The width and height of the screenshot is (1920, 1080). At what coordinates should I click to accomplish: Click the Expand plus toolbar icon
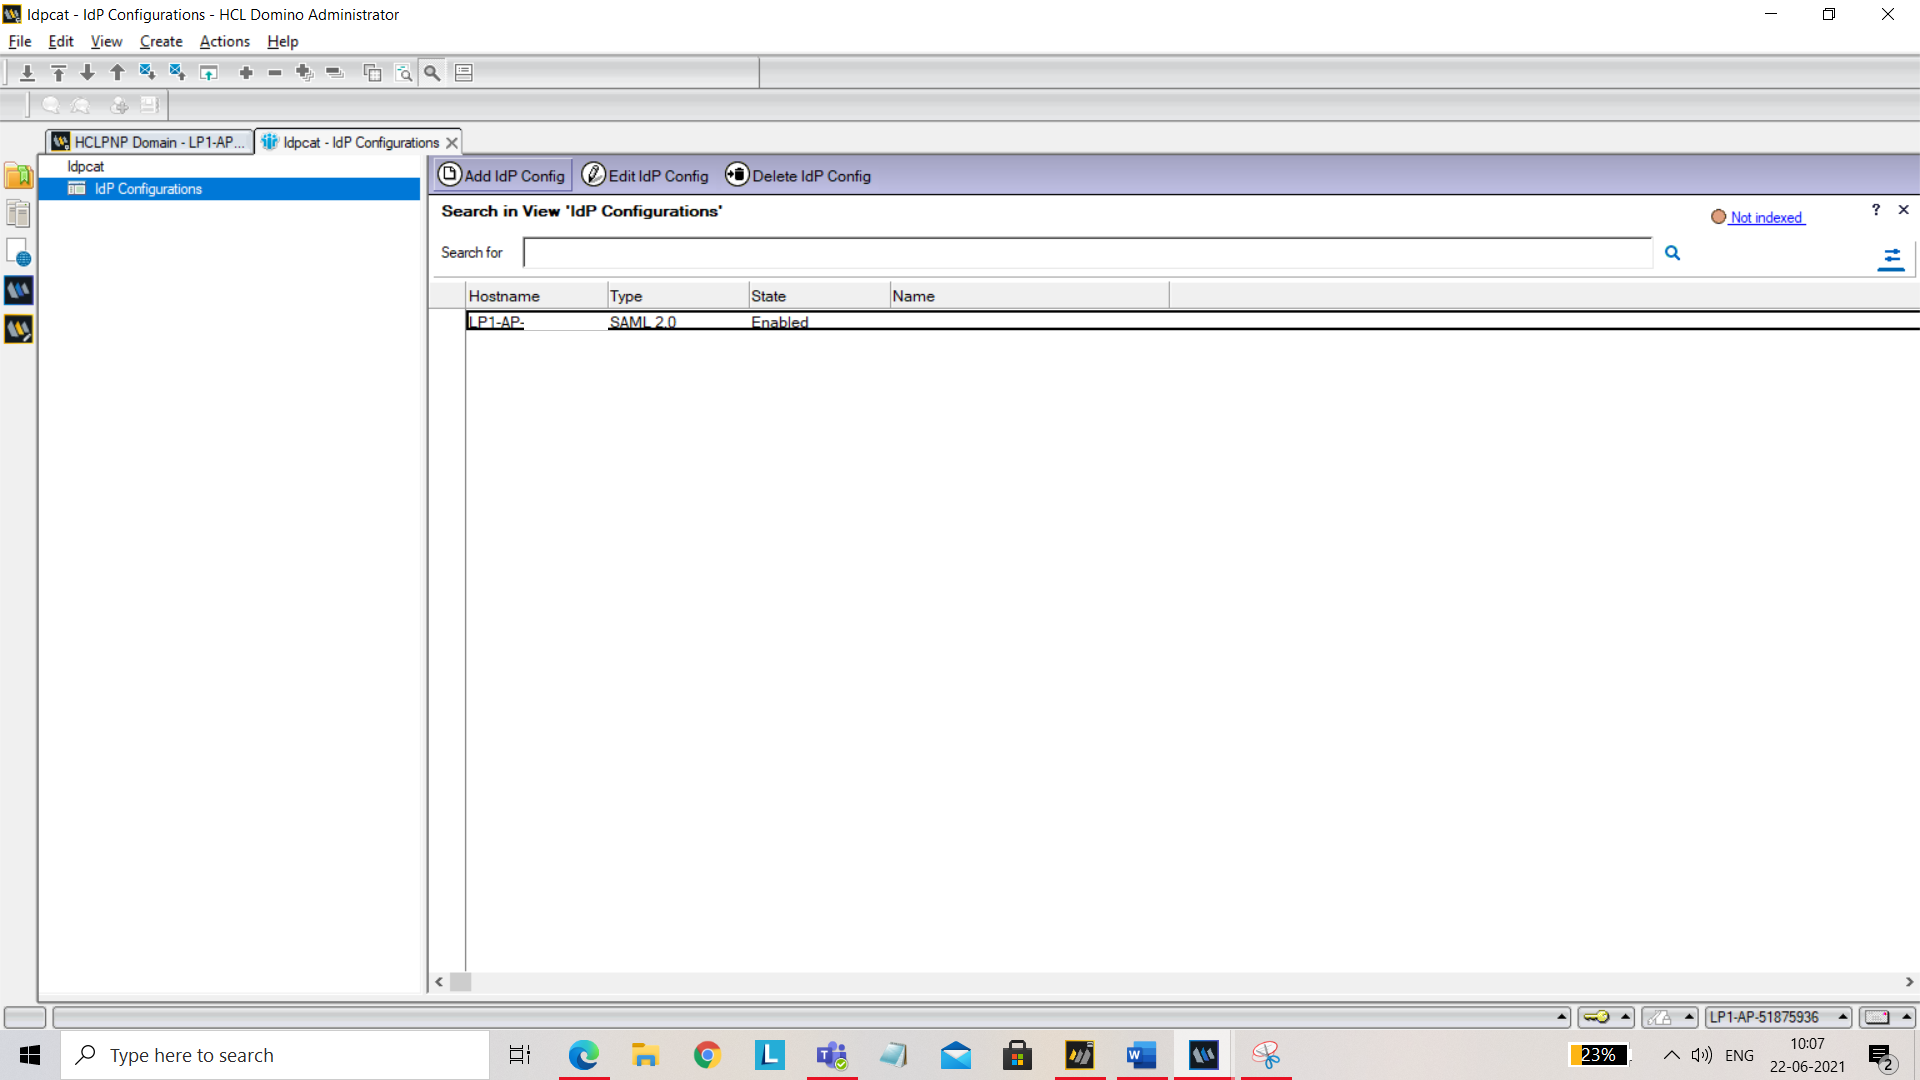coord(246,72)
